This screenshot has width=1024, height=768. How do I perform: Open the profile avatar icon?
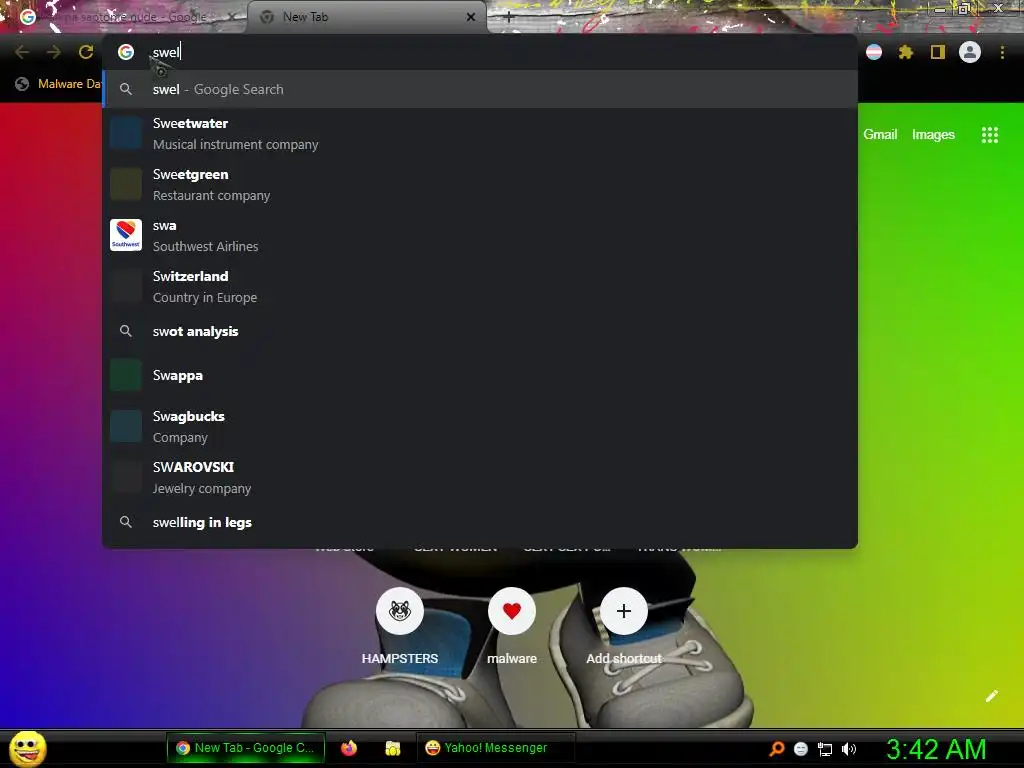[969, 52]
